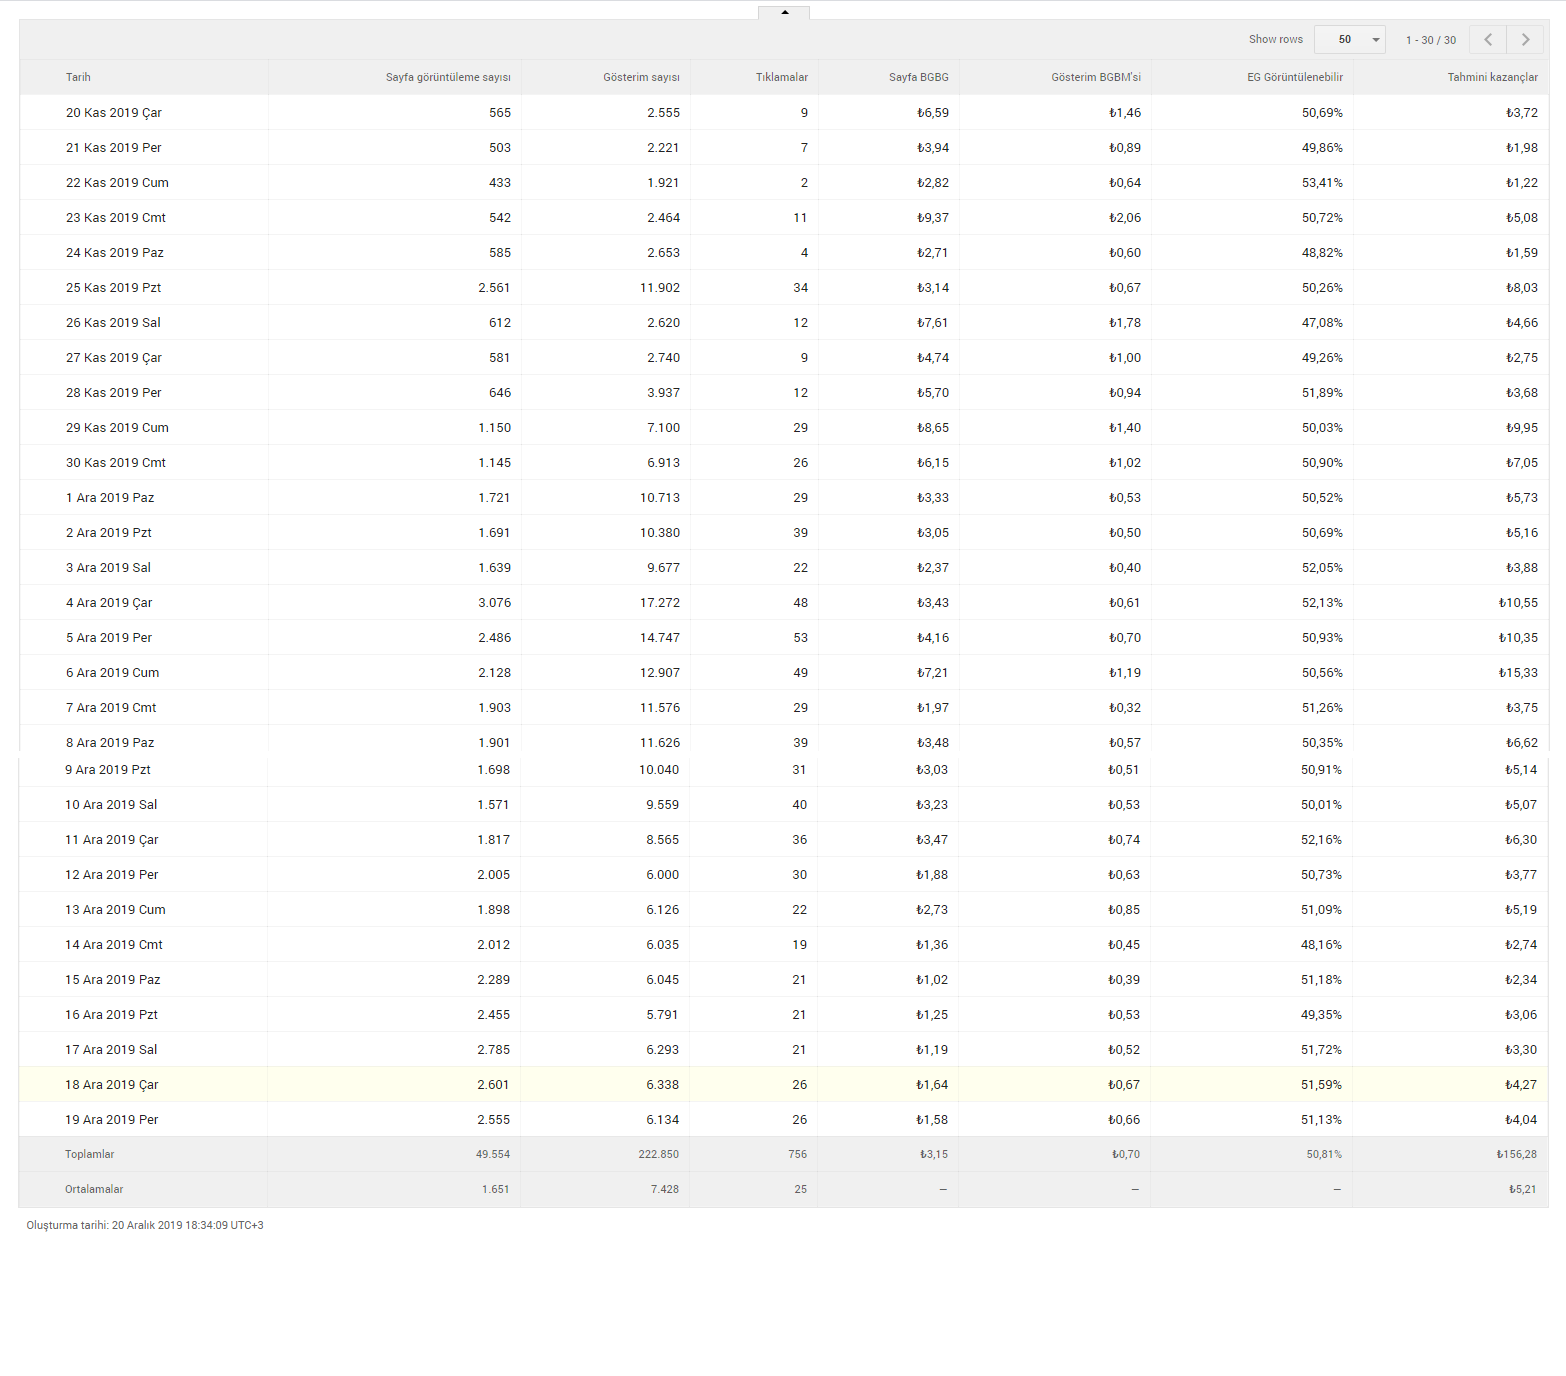Select the 20 Kas 2019 Çar row

pyautogui.click(x=784, y=112)
